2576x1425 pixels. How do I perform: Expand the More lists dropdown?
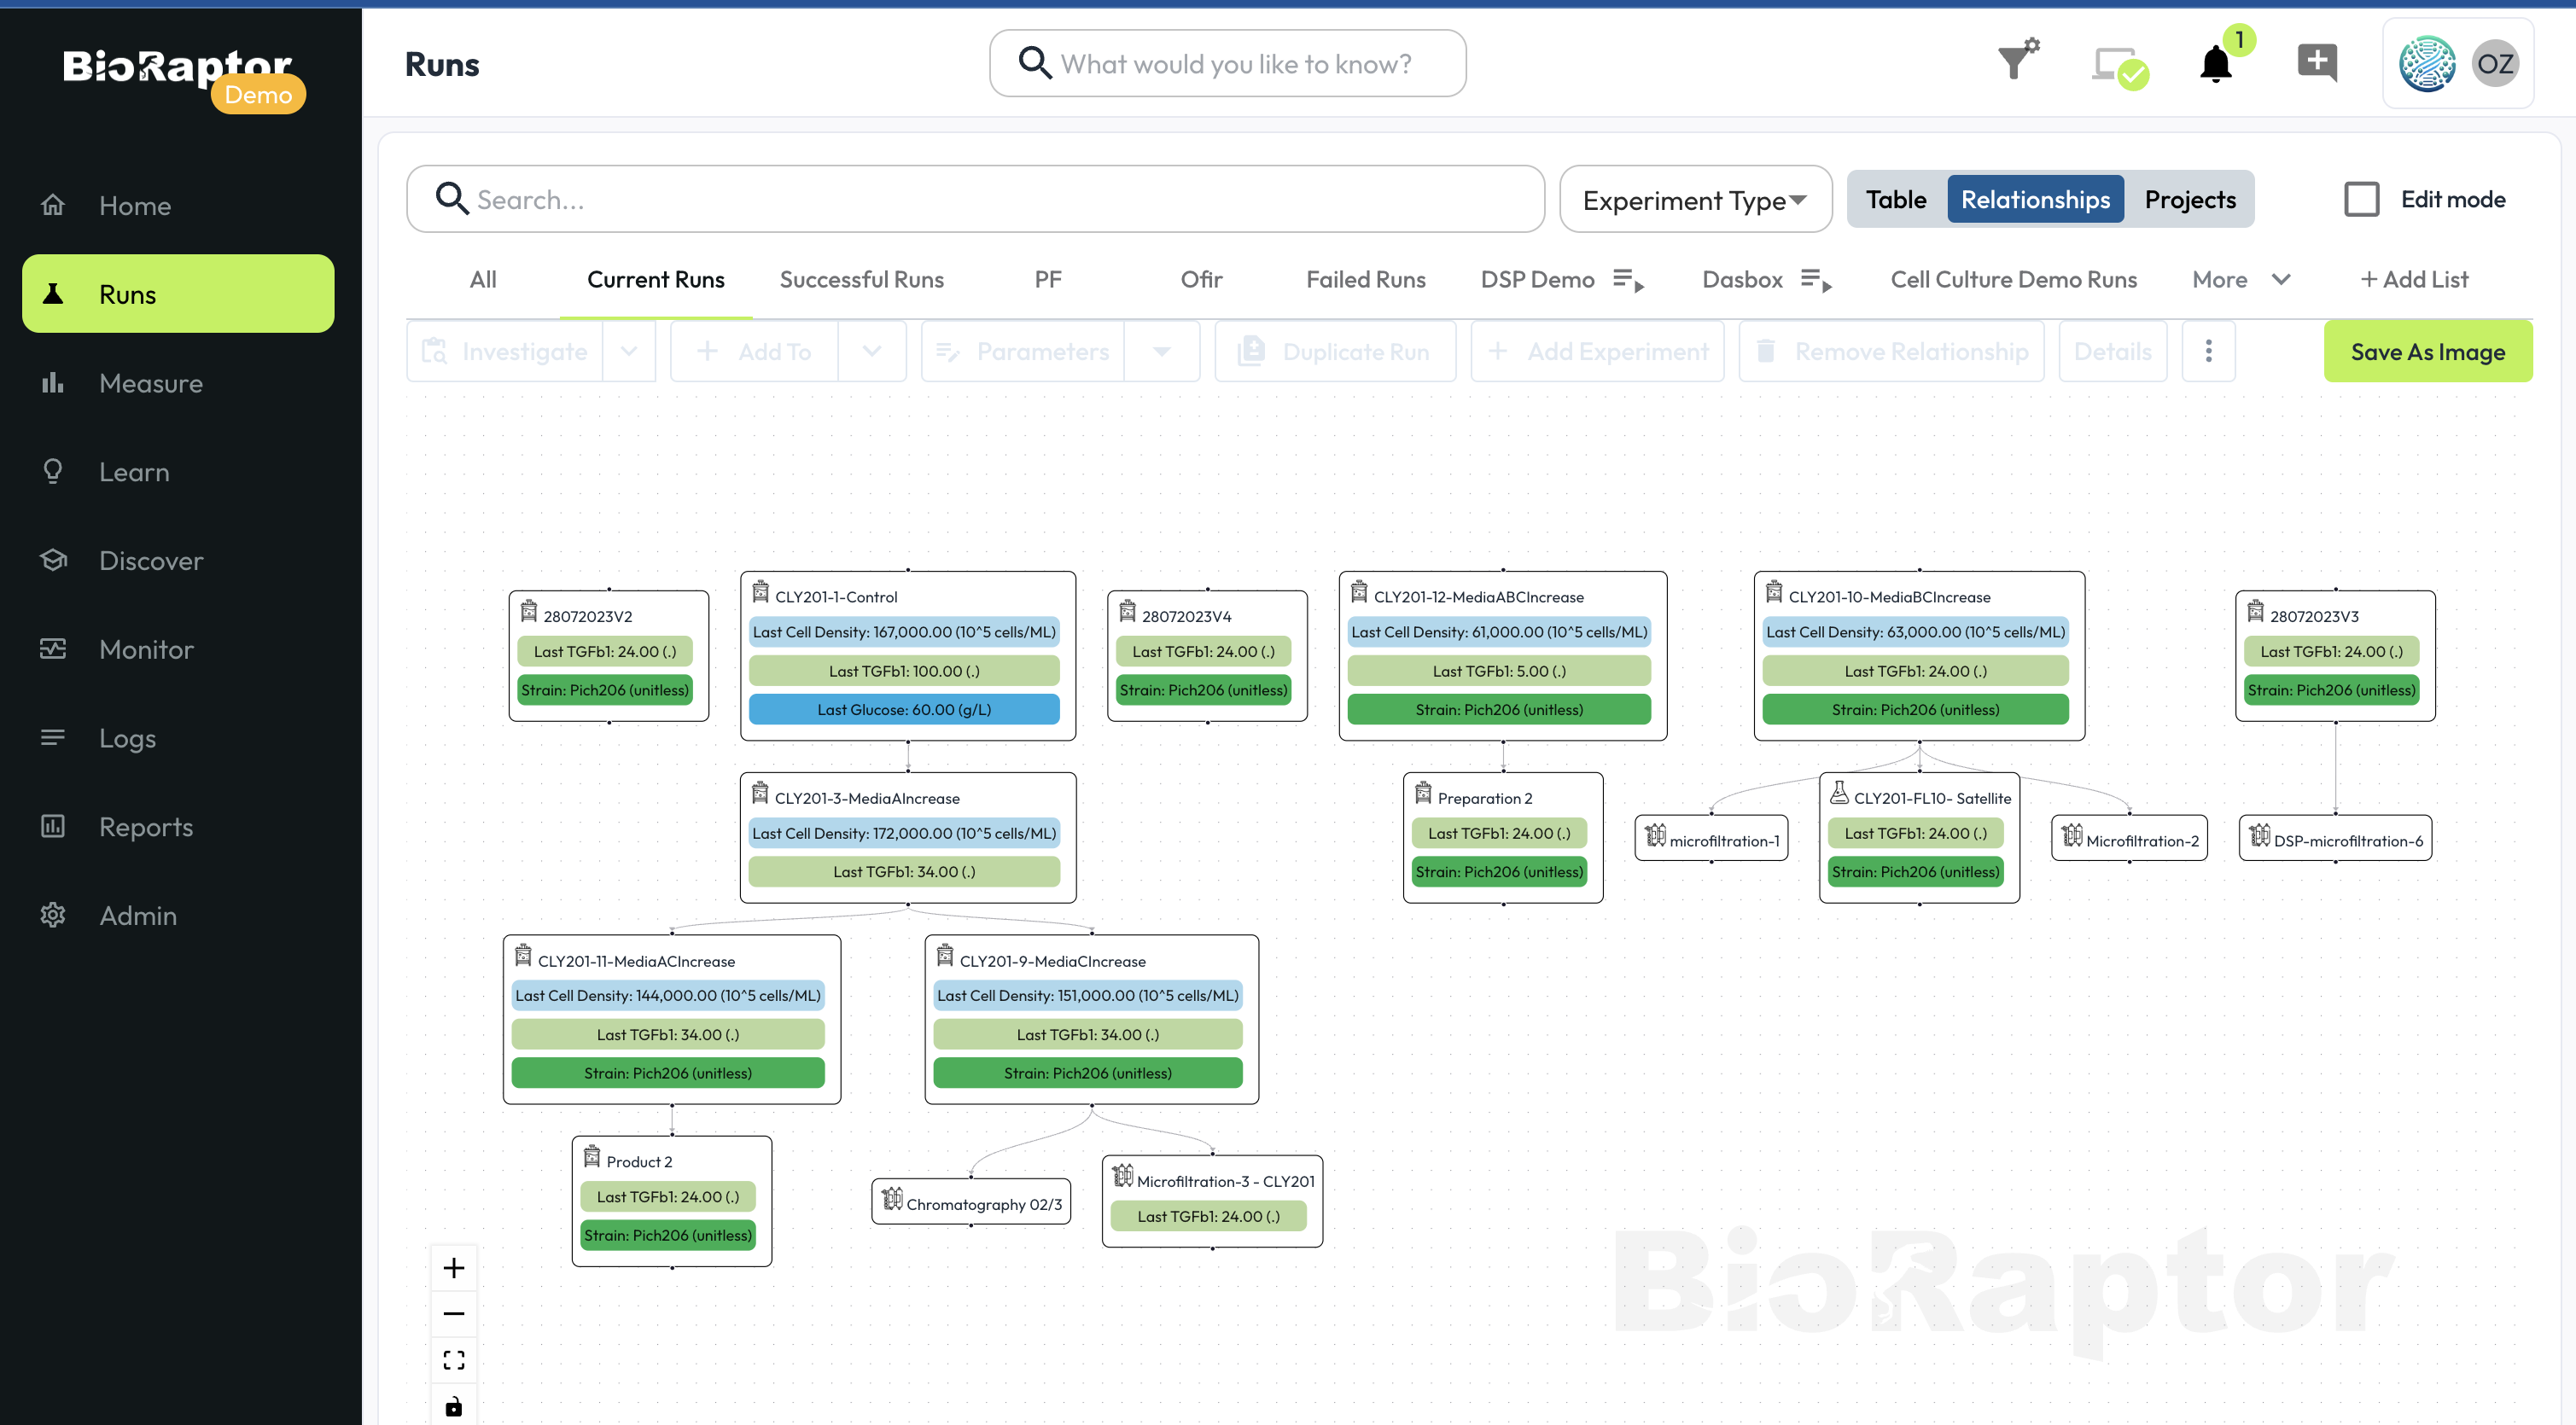tap(2241, 280)
